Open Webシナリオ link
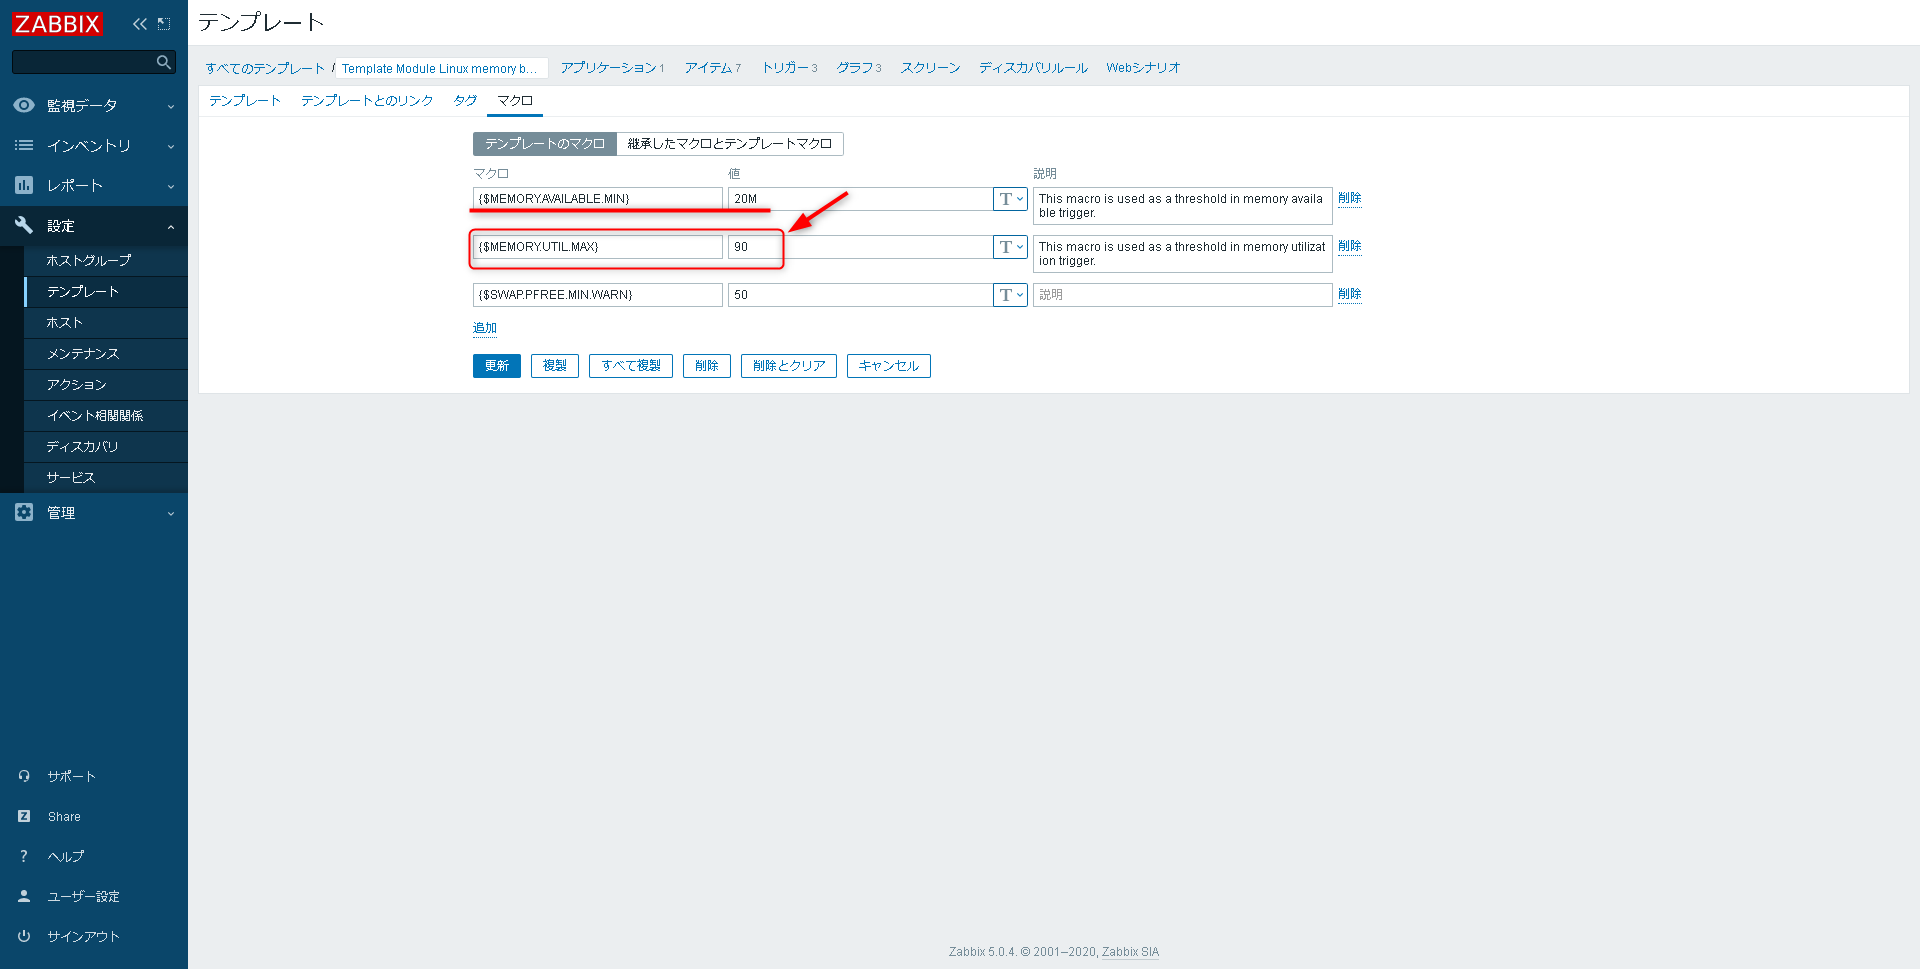This screenshot has height=969, width=1920. (1143, 68)
